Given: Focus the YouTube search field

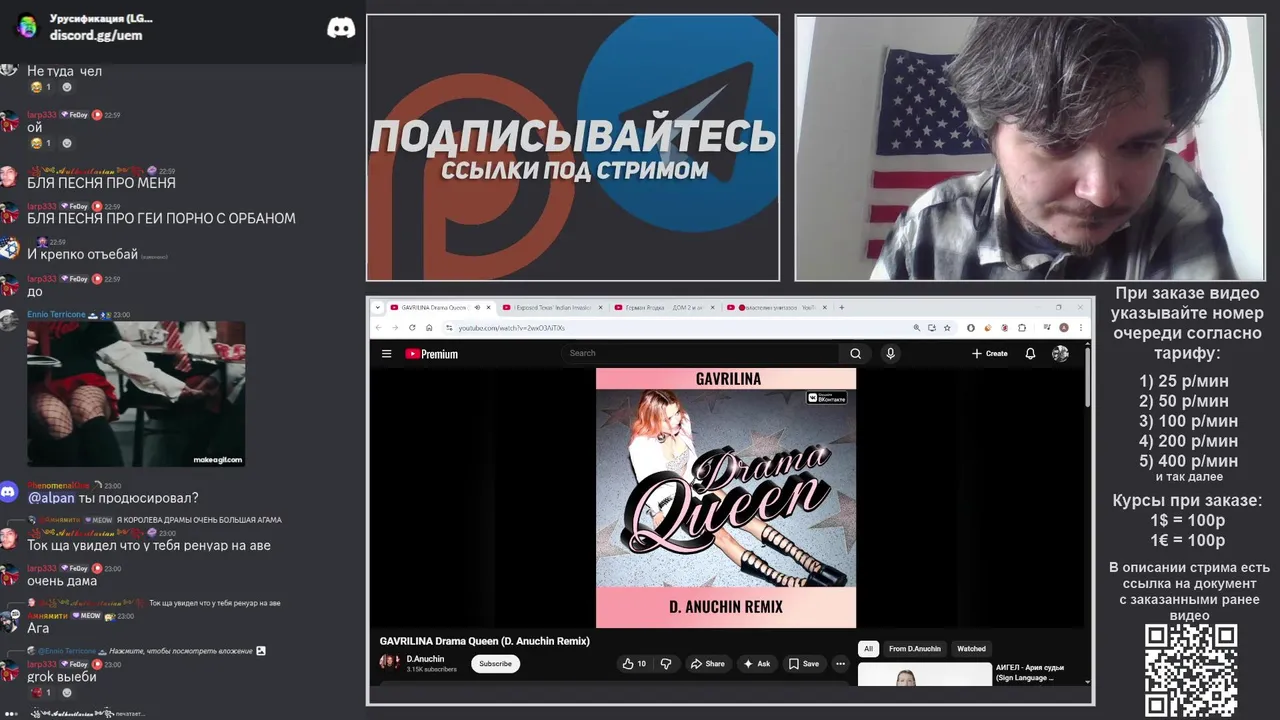Looking at the screenshot, I should pos(700,353).
